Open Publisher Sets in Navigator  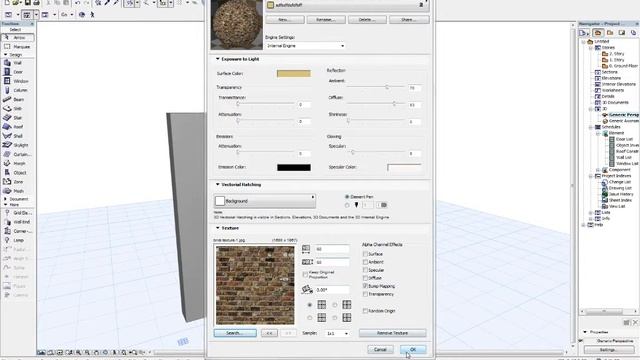point(633,33)
